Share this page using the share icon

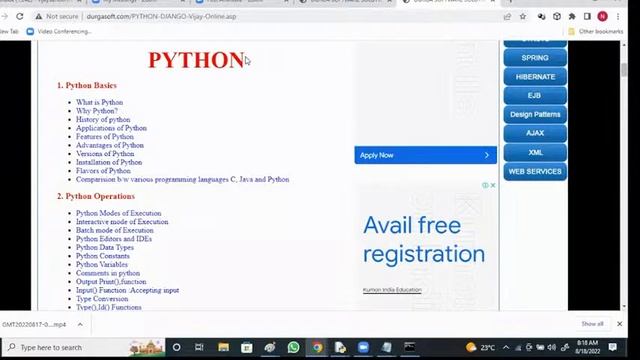click(507, 16)
